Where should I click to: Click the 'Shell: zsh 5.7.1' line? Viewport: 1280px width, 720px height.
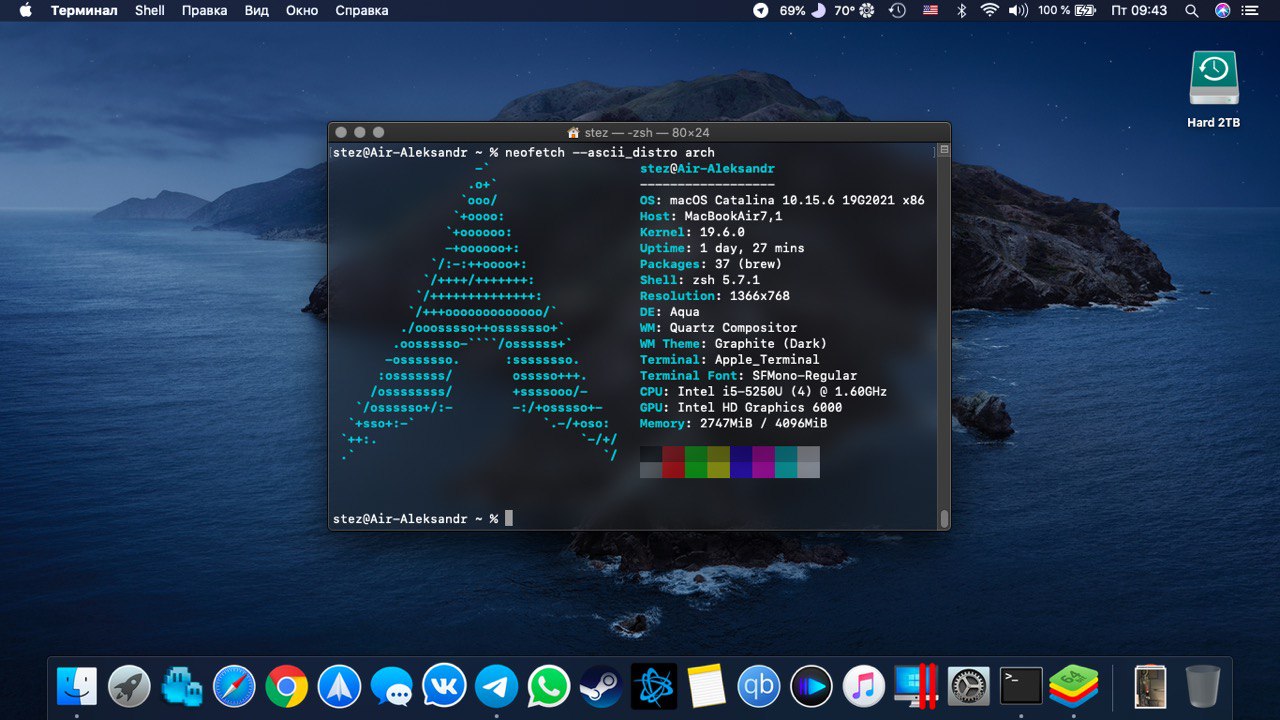(x=700, y=280)
